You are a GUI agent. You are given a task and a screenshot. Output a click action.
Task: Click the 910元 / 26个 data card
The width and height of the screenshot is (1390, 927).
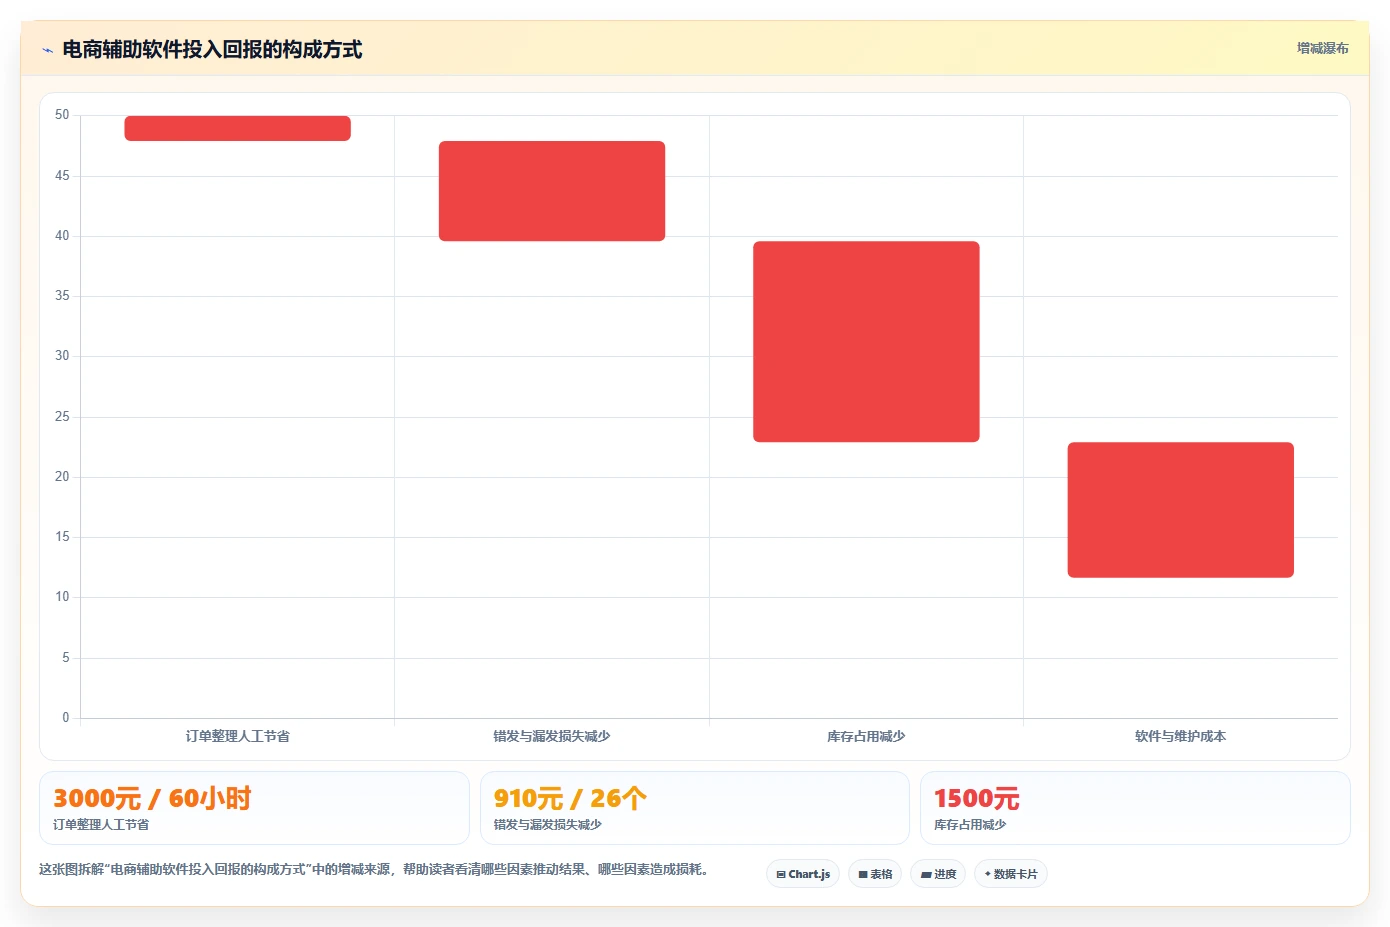[x=695, y=808]
